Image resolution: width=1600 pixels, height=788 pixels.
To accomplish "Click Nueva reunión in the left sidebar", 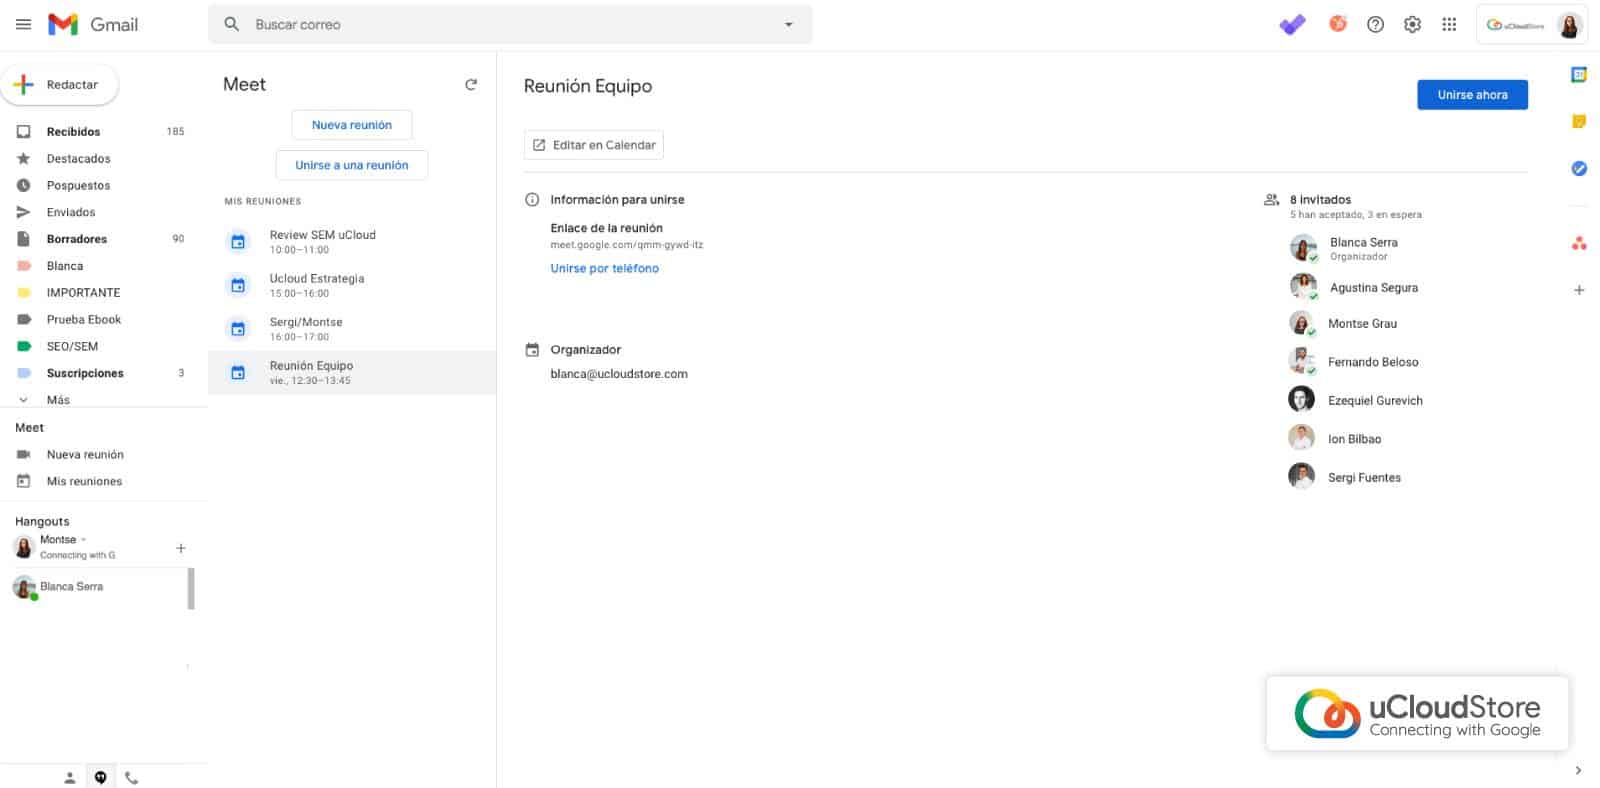I will point(85,454).
